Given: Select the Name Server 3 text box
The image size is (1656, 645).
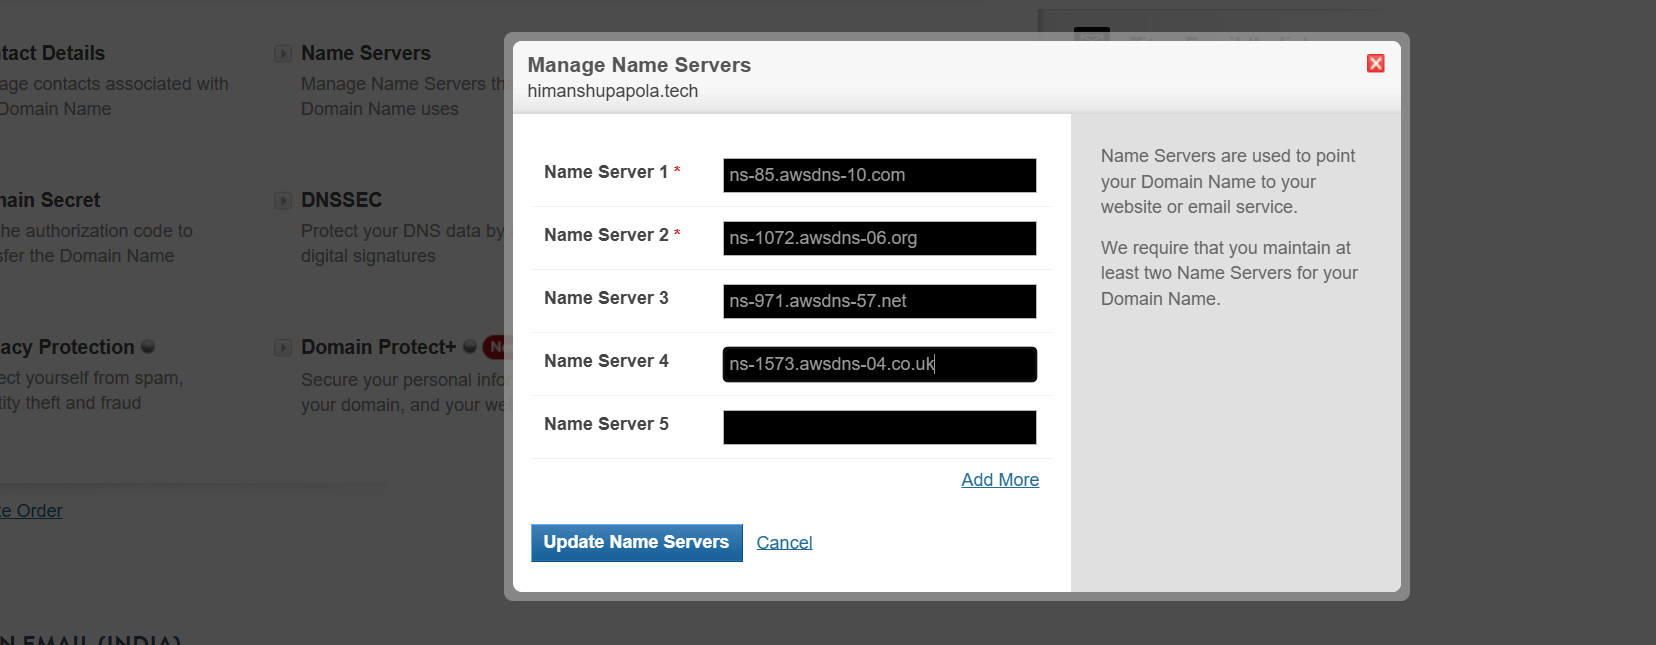Looking at the screenshot, I should pos(879,301).
